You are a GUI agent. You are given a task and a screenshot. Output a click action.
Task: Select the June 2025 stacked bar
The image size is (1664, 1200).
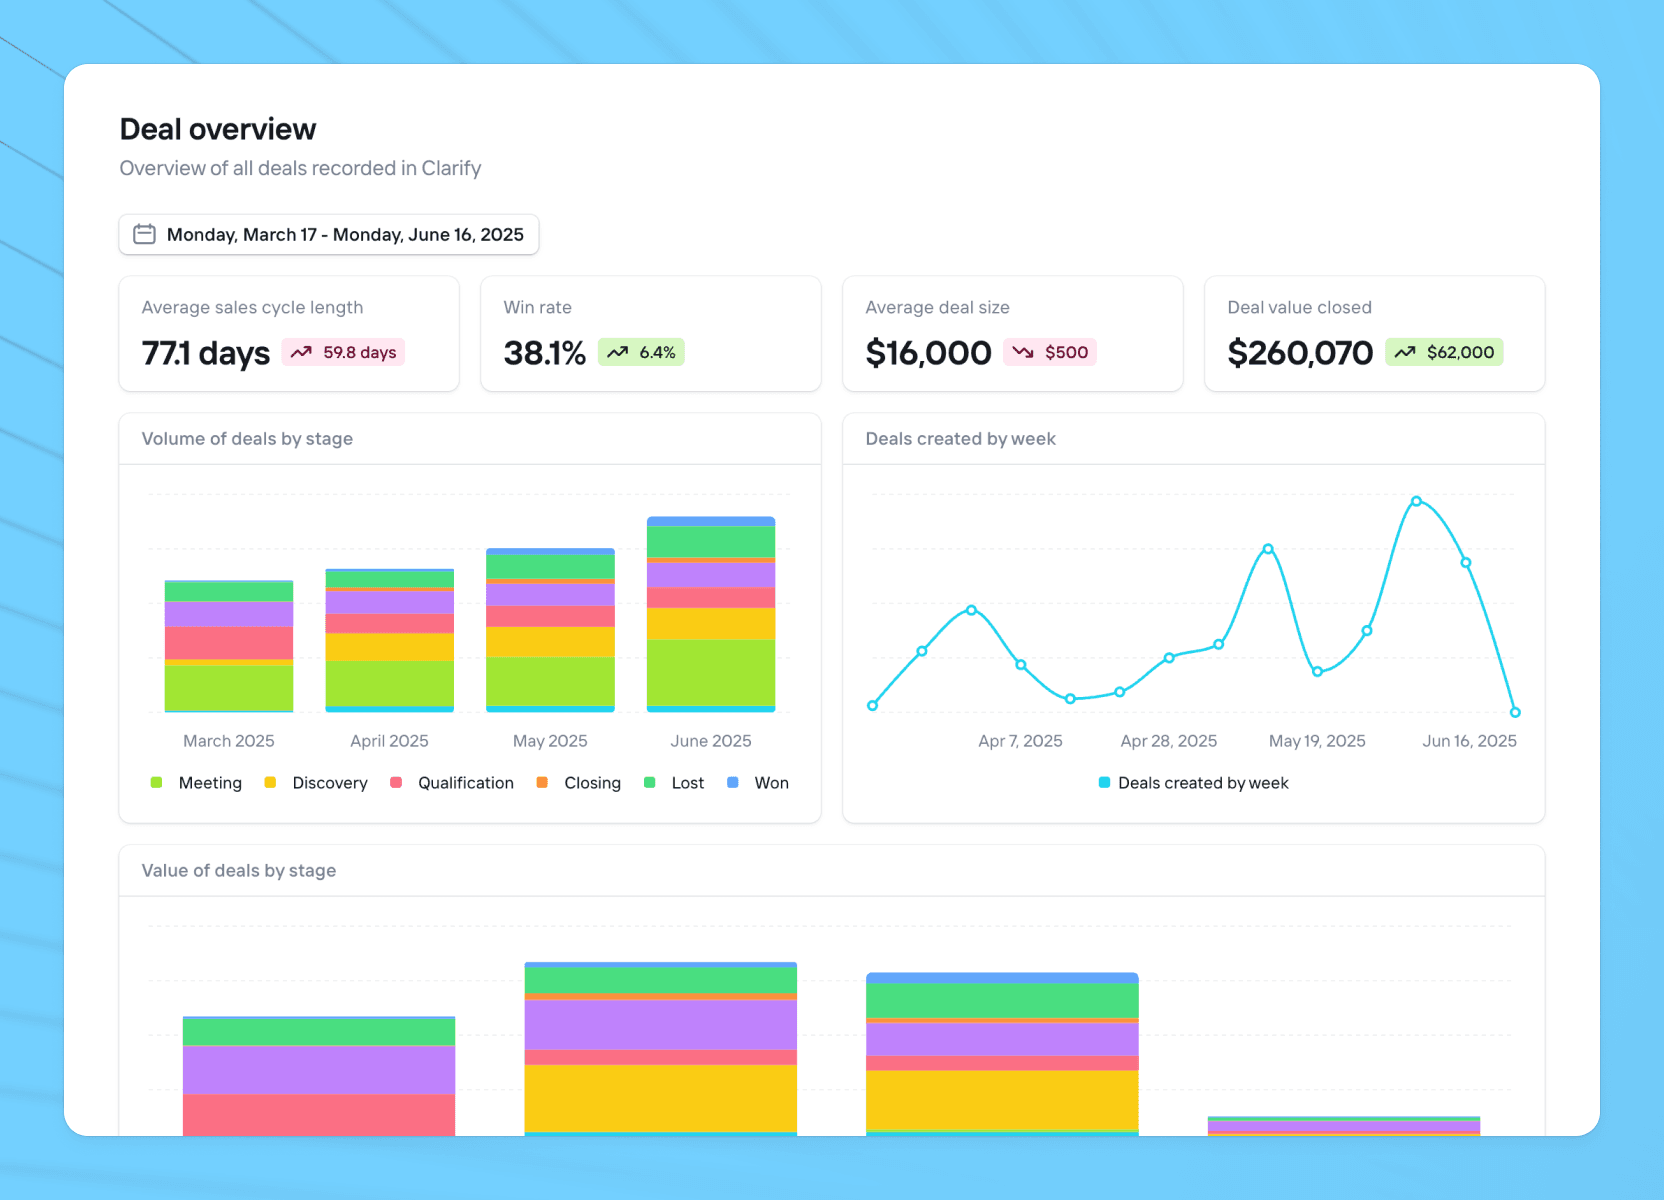[711, 614]
